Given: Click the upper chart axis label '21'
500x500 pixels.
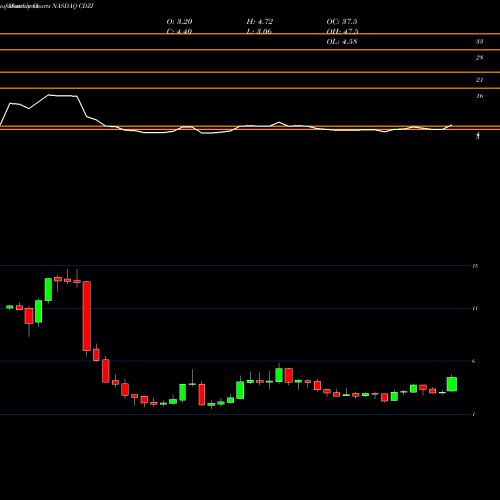Looking at the screenshot, I should click(x=479, y=80).
